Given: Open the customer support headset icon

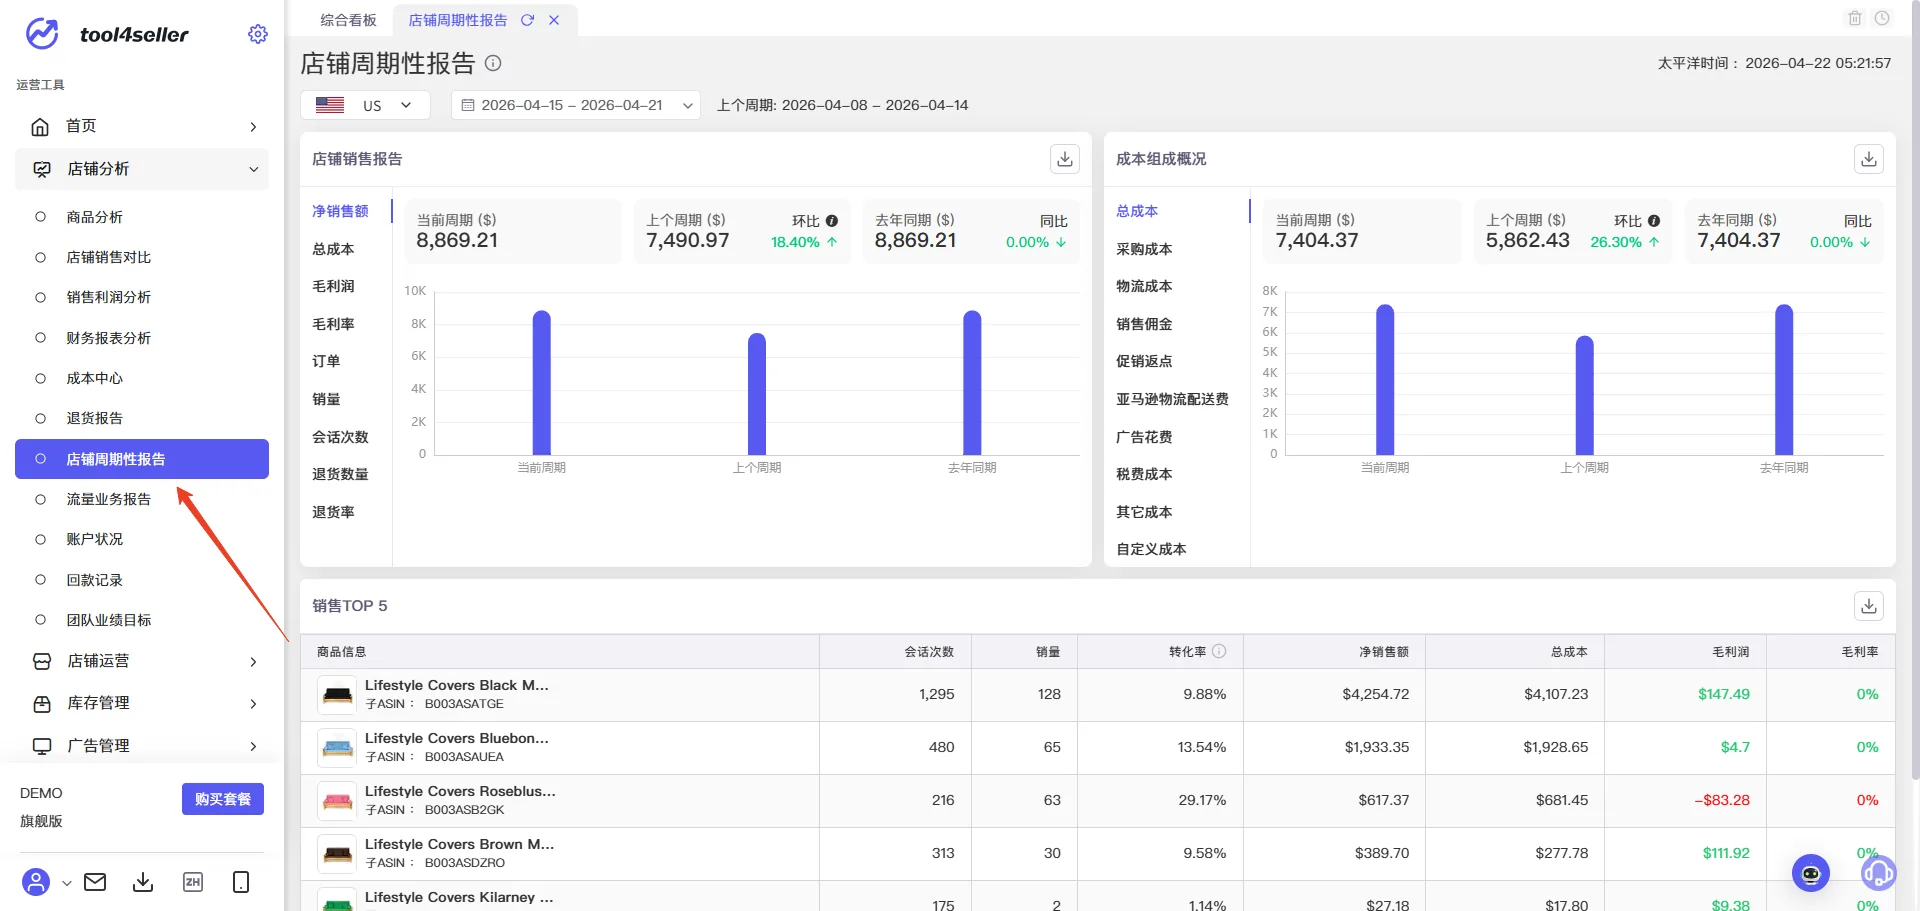Looking at the screenshot, I should click(x=1878, y=873).
